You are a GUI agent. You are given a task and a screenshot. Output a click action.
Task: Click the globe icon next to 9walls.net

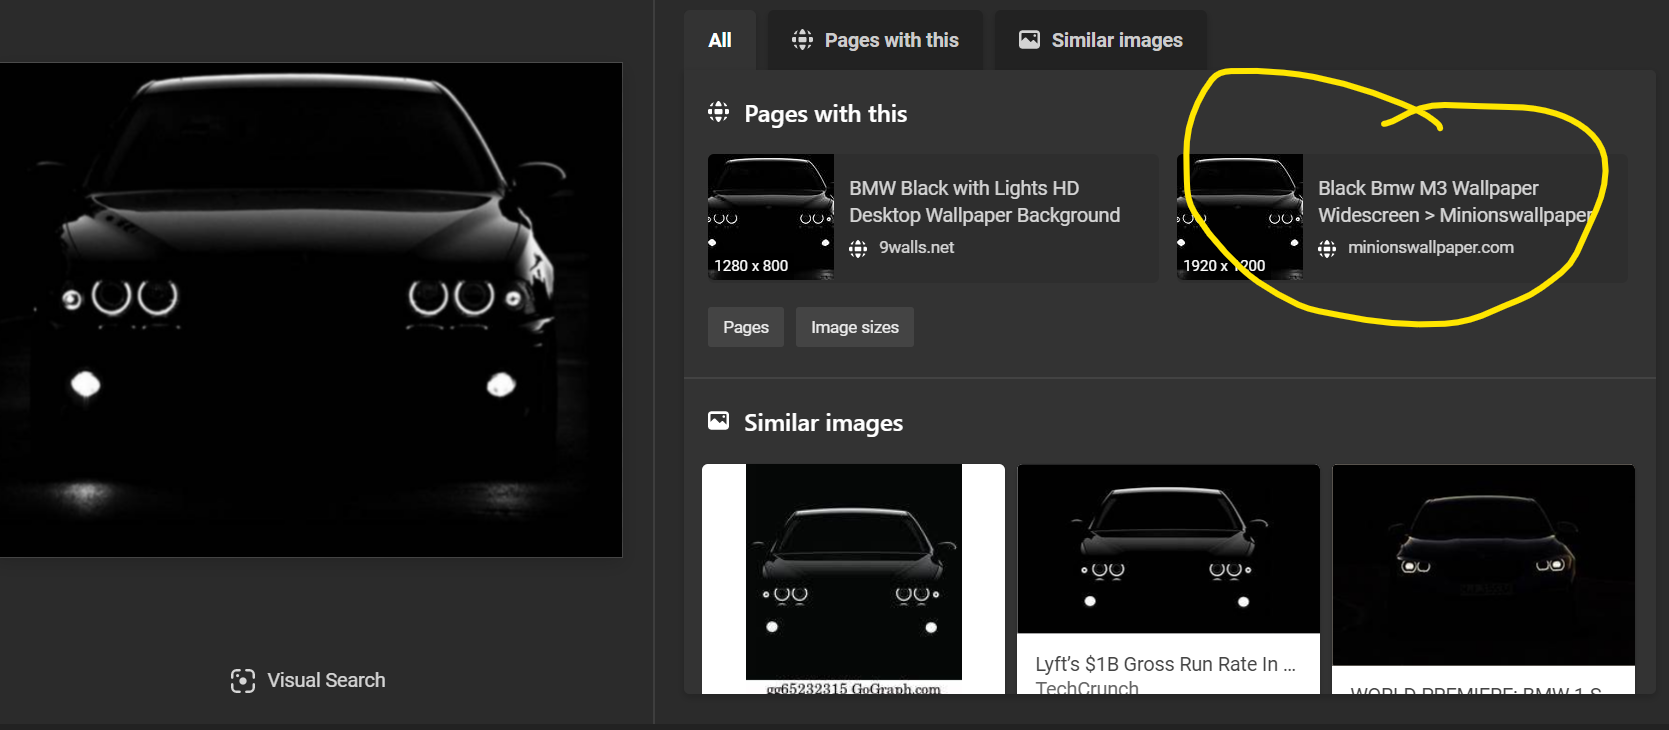pos(858,248)
